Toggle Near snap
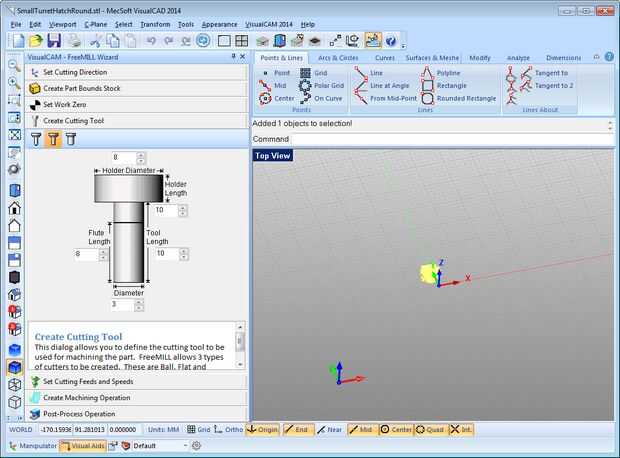This screenshot has width=620, height=458. (x=329, y=430)
